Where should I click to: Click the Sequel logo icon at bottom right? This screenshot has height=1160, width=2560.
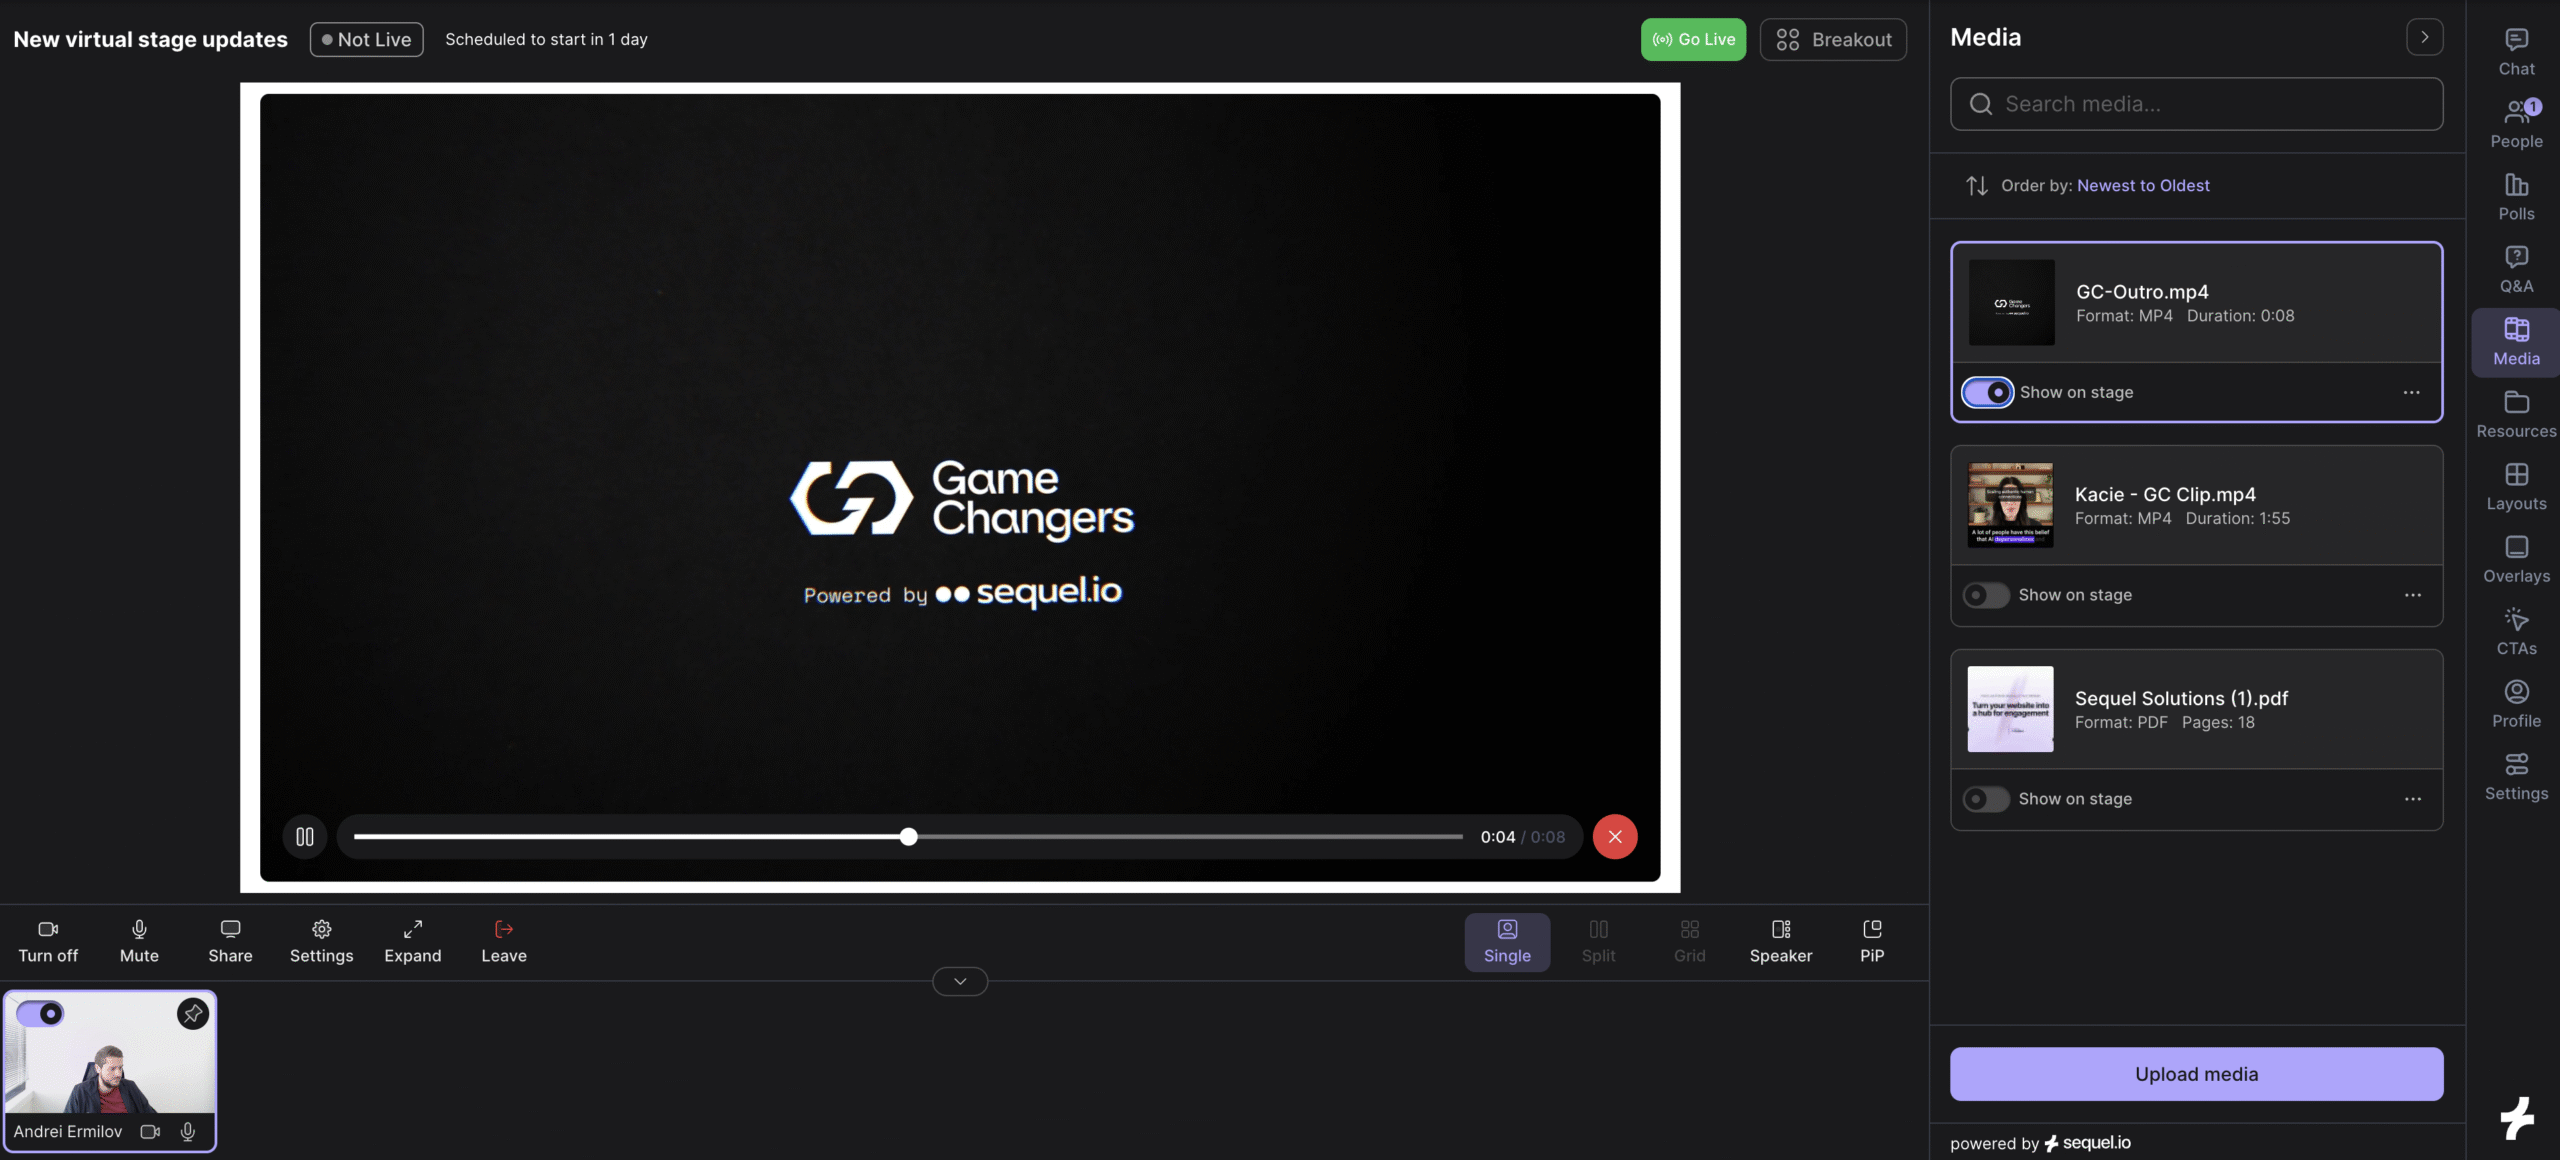tap(2517, 1118)
